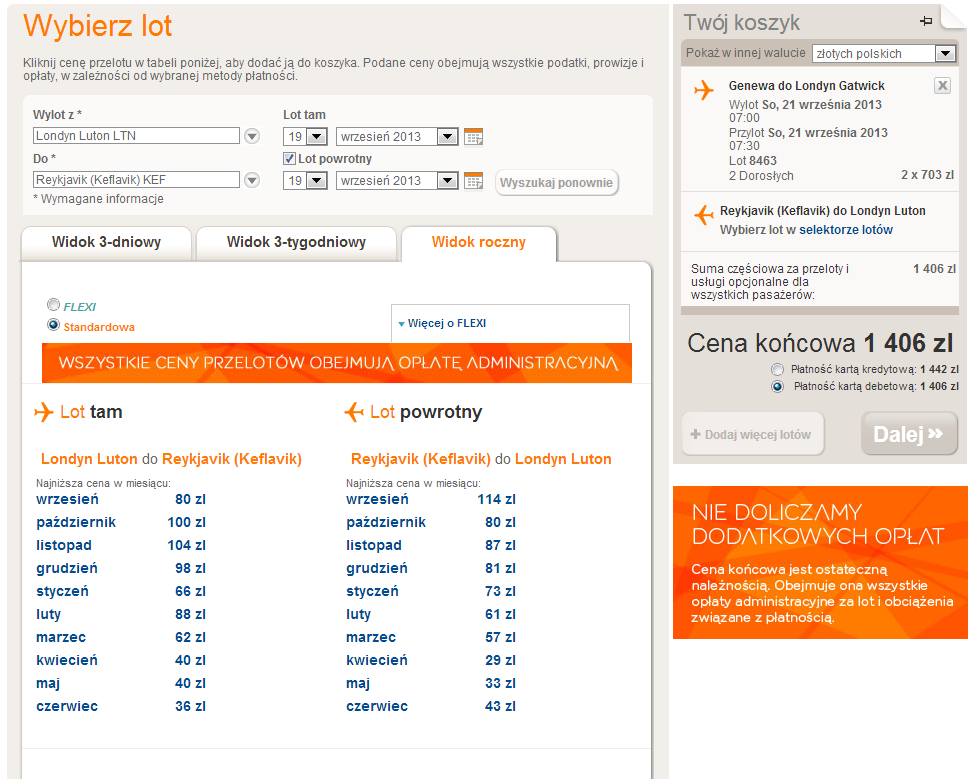
Task: Click the orange opłatę administracyjną banner
Action: [337, 363]
